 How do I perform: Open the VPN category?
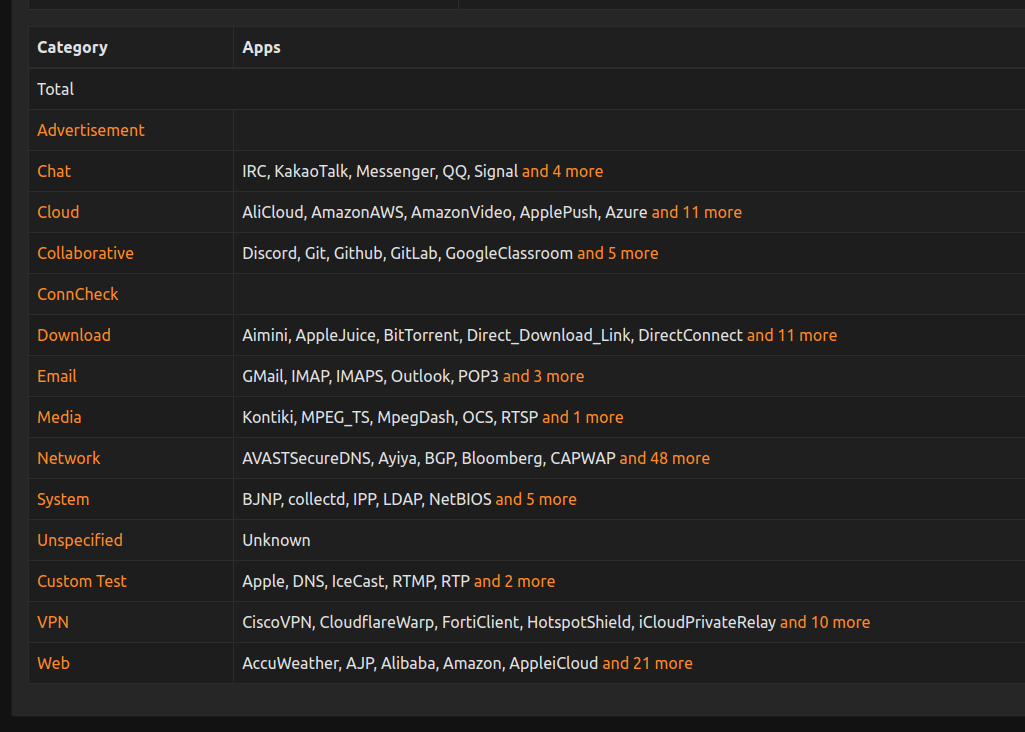53,622
